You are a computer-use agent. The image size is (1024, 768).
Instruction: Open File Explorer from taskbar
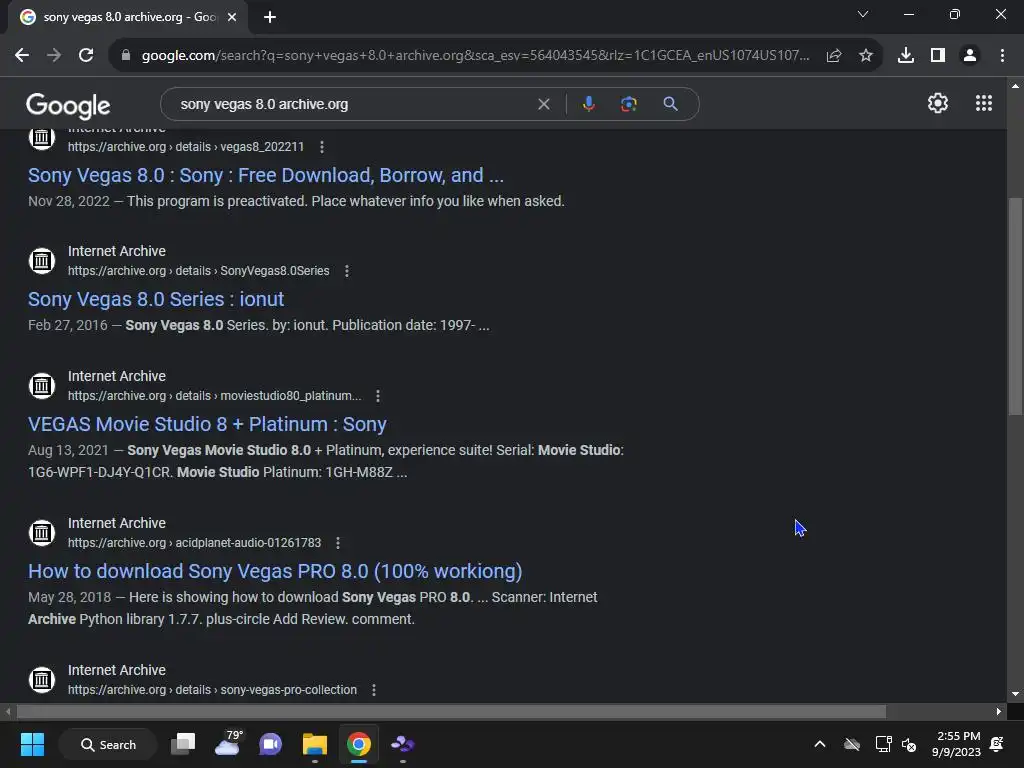(314, 744)
